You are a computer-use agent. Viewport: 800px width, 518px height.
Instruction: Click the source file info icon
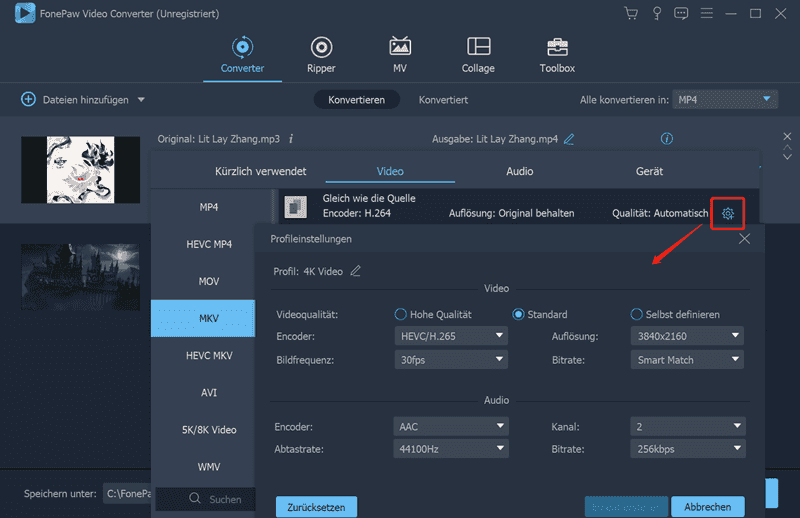tap(291, 139)
